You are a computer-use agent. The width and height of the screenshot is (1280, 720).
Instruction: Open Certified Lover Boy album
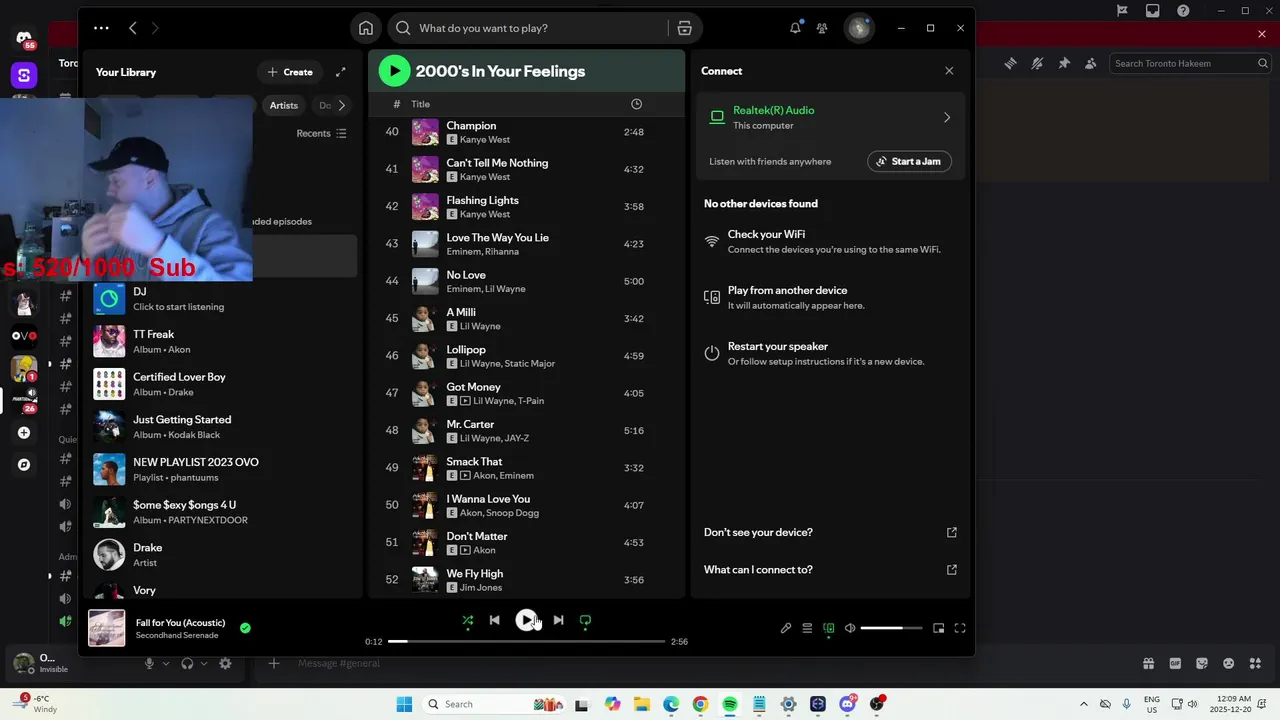[222, 384]
